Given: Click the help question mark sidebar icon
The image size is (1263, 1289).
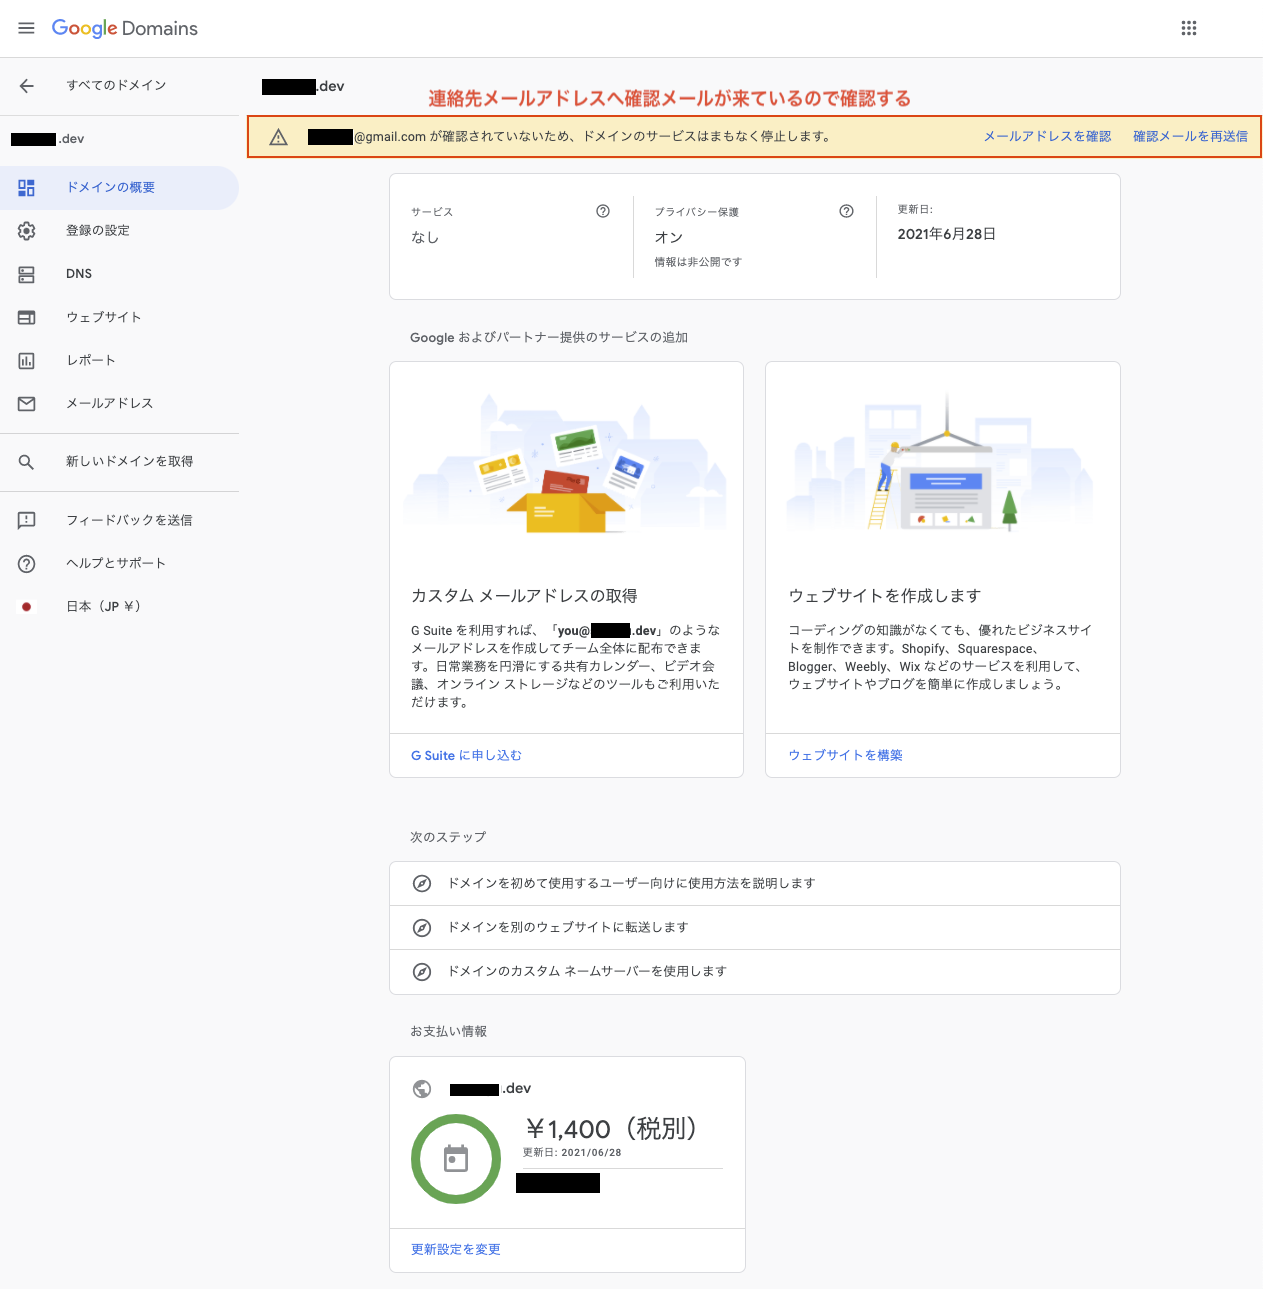Looking at the screenshot, I should tap(27, 564).
